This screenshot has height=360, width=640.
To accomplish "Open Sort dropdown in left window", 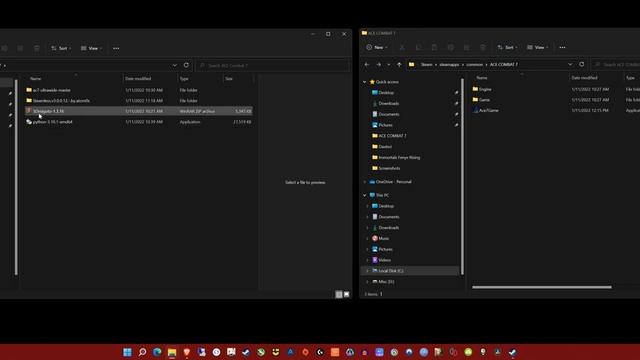I will (x=61, y=49).
